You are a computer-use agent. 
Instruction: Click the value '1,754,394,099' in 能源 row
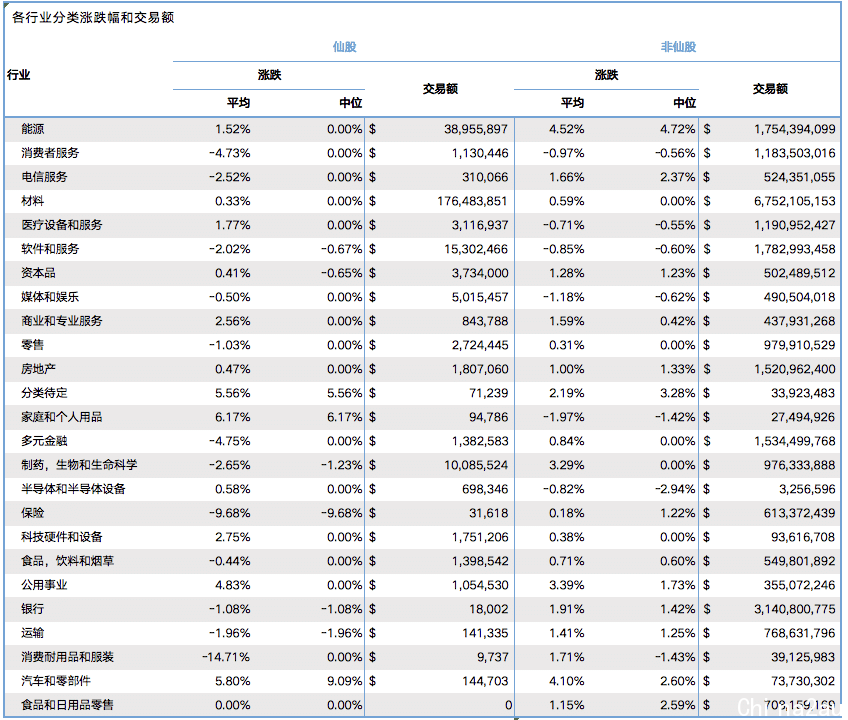(794, 129)
